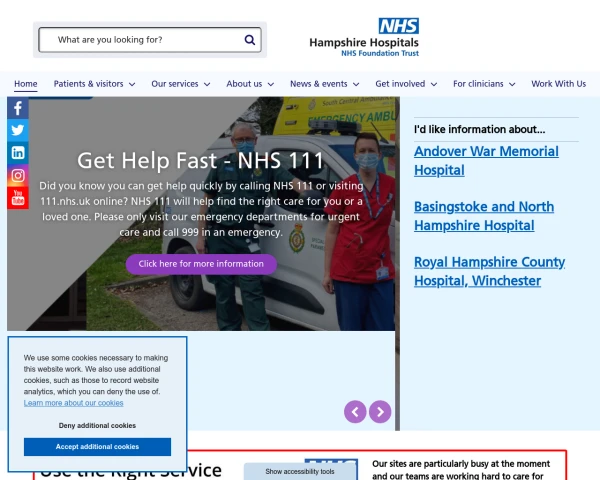Viewport: 600px width, 480px height.
Task: Click the Facebook icon in social sidebar
Action: pyautogui.click(x=18, y=108)
